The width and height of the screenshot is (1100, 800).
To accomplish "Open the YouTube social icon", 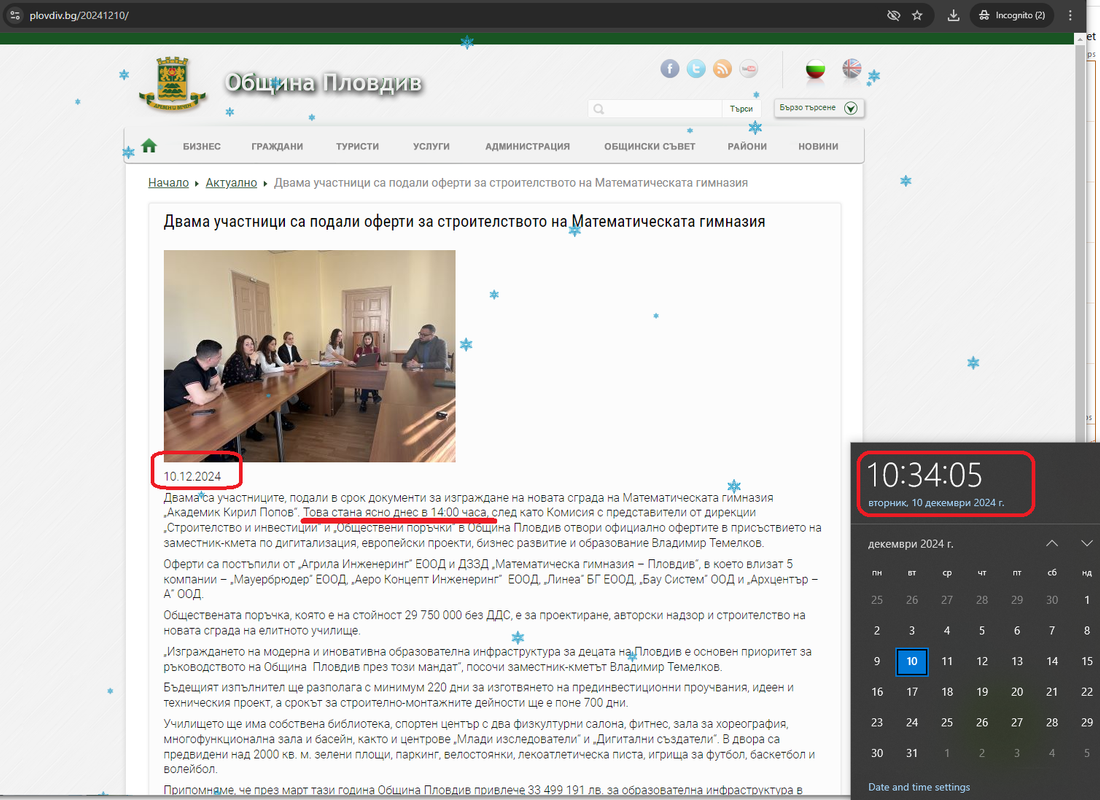I will pyautogui.click(x=749, y=68).
